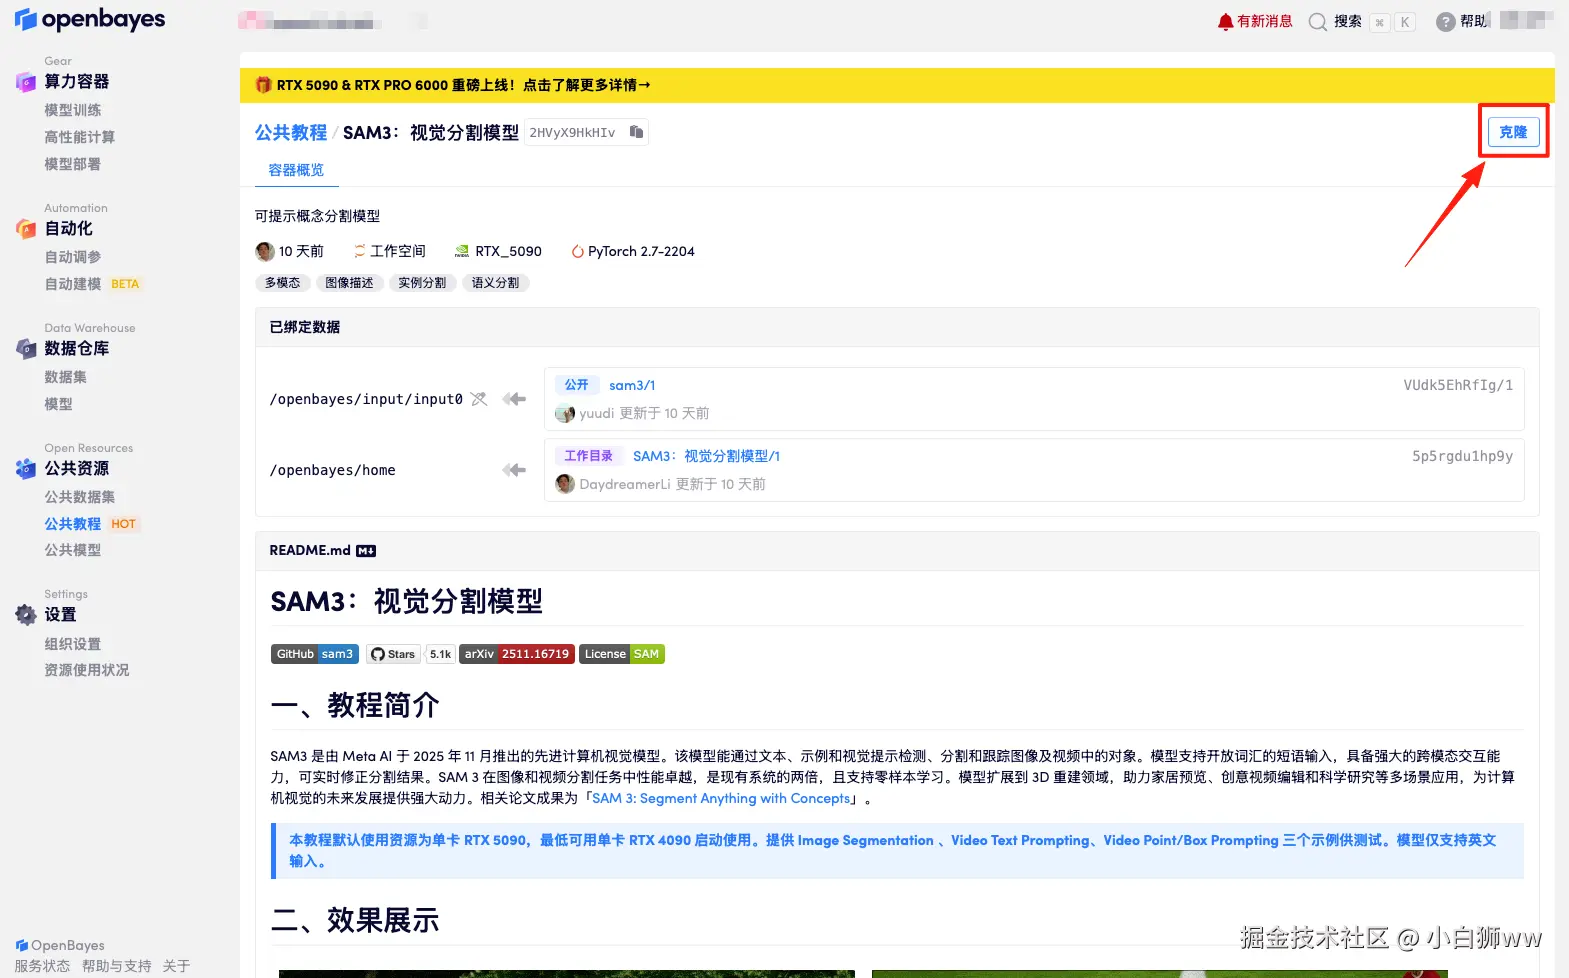
Task: Click the search magnifier icon
Action: click(1318, 22)
